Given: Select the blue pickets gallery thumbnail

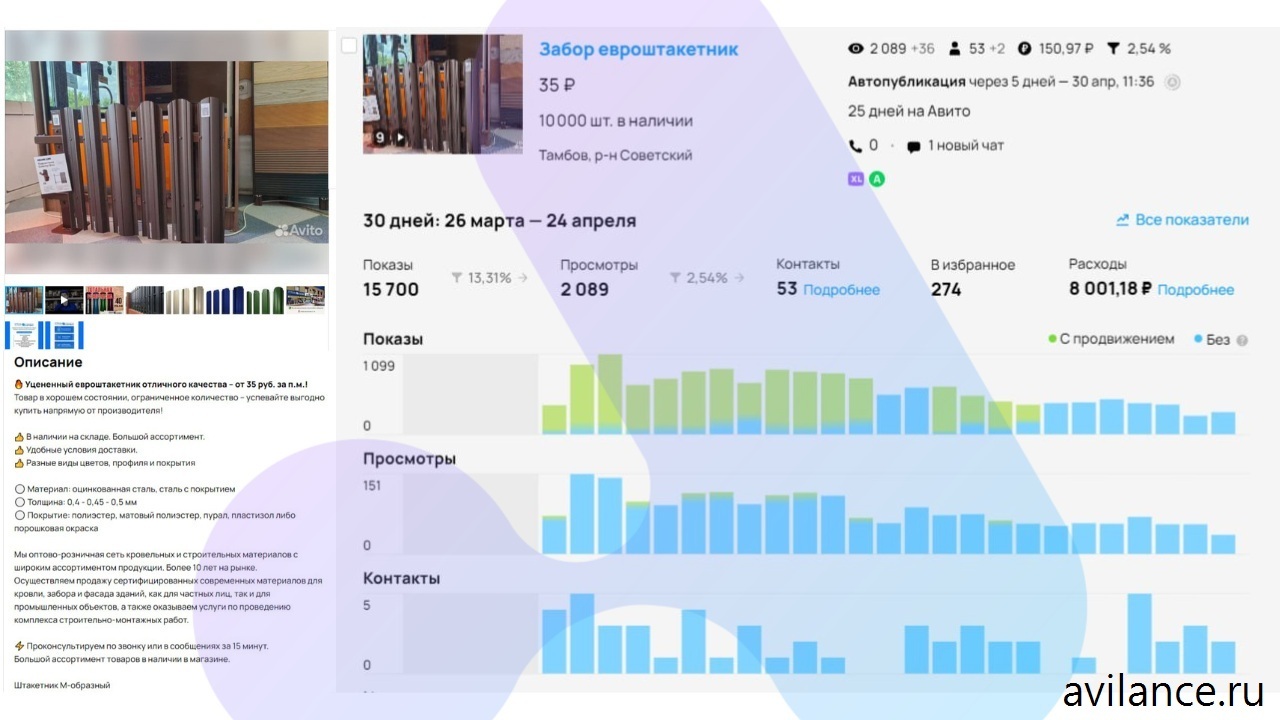Looking at the screenshot, I should point(225,299).
